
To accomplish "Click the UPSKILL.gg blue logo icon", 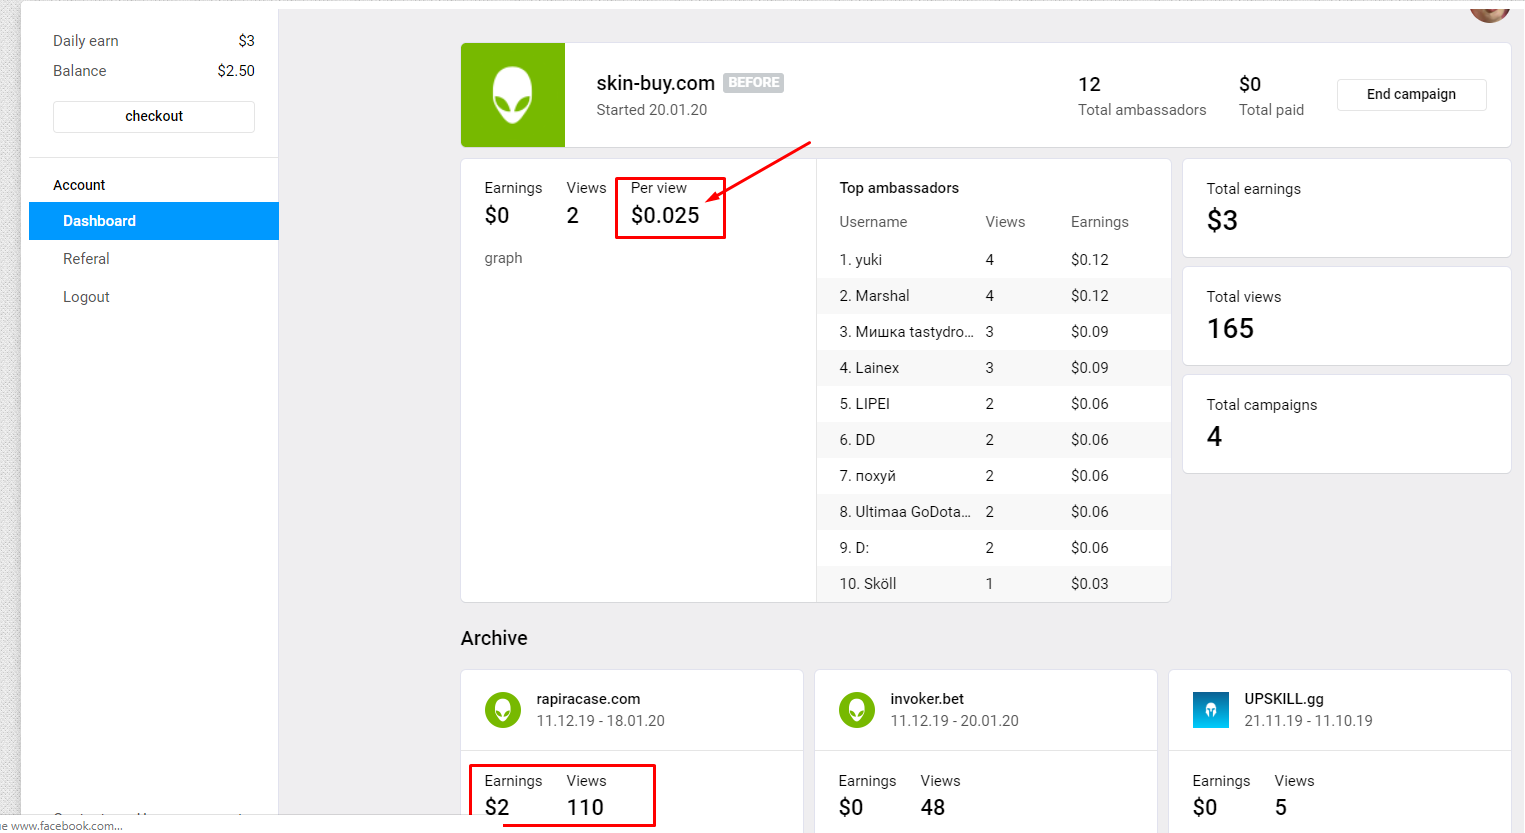I will (1210, 710).
